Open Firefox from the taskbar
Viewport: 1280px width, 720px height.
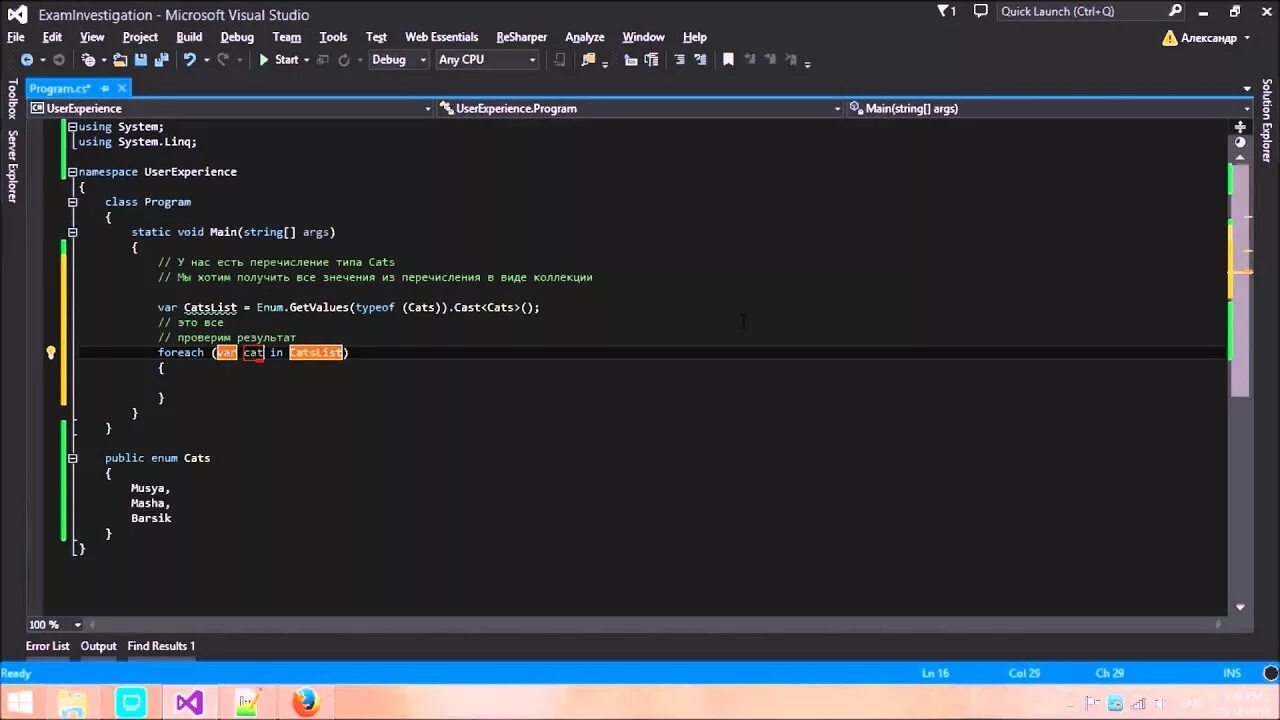(x=306, y=702)
